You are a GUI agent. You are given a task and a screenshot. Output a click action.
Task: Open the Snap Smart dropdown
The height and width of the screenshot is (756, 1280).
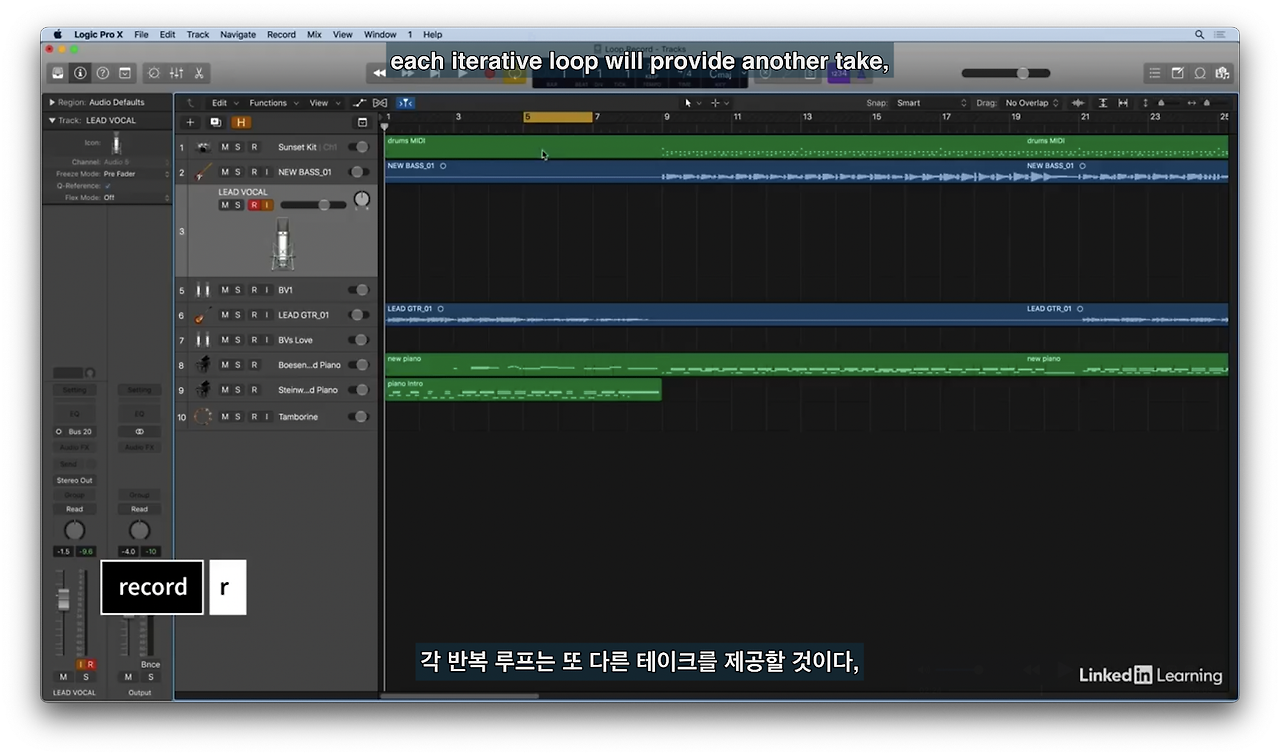point(932,103)
